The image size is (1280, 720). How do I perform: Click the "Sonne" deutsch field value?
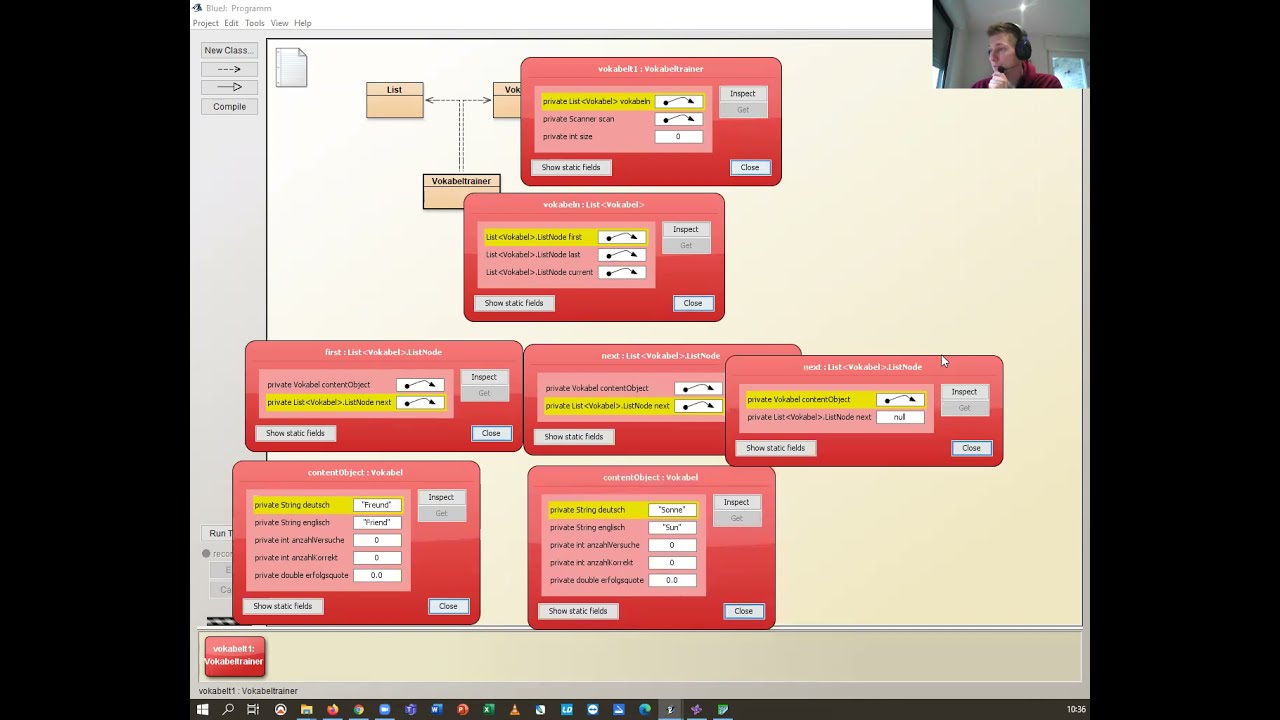(x=672, y=510)
